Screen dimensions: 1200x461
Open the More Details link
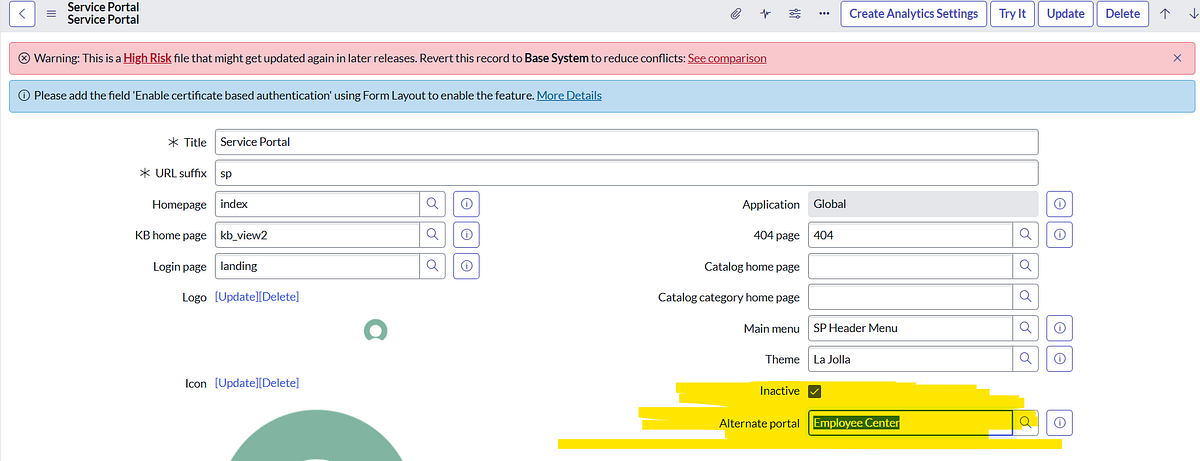click(569, 96)
